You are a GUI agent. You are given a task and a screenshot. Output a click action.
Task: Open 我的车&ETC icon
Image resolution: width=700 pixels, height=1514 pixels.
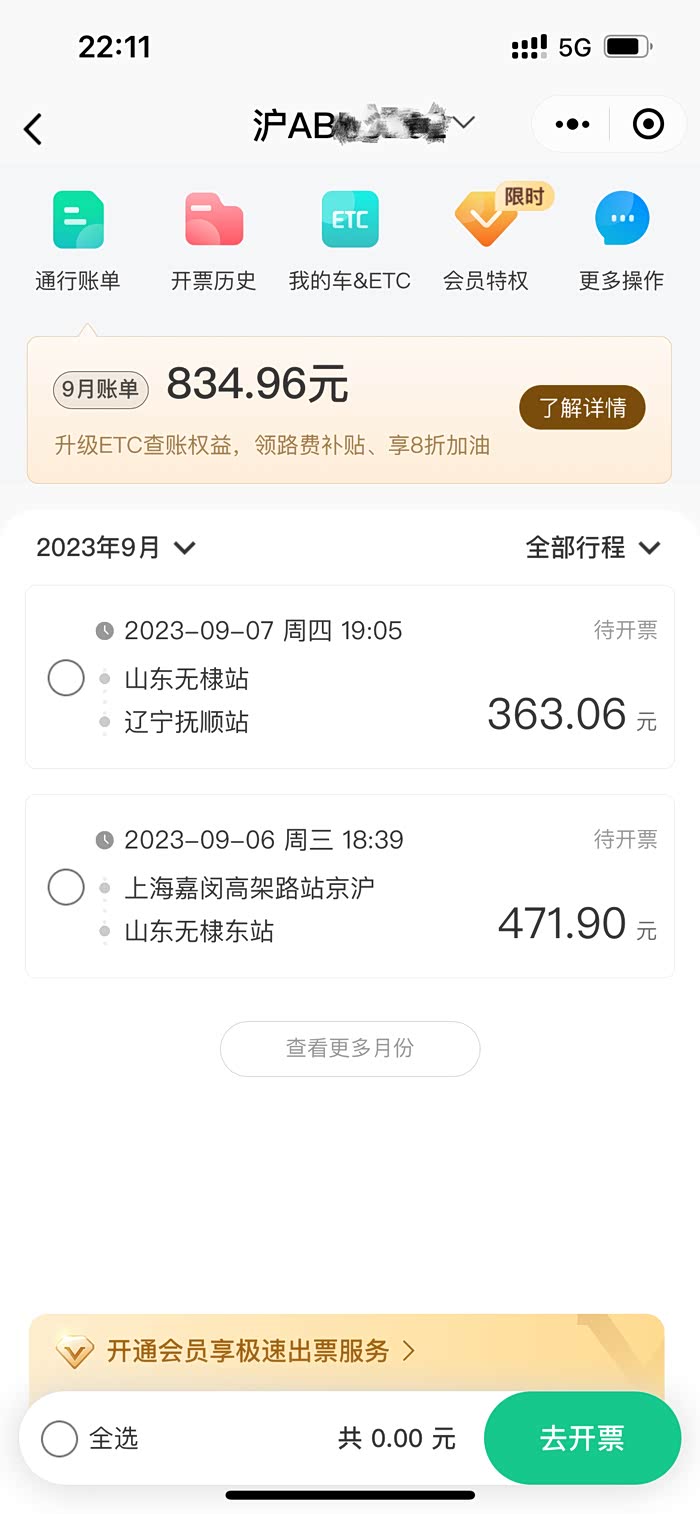click(350, 220)
